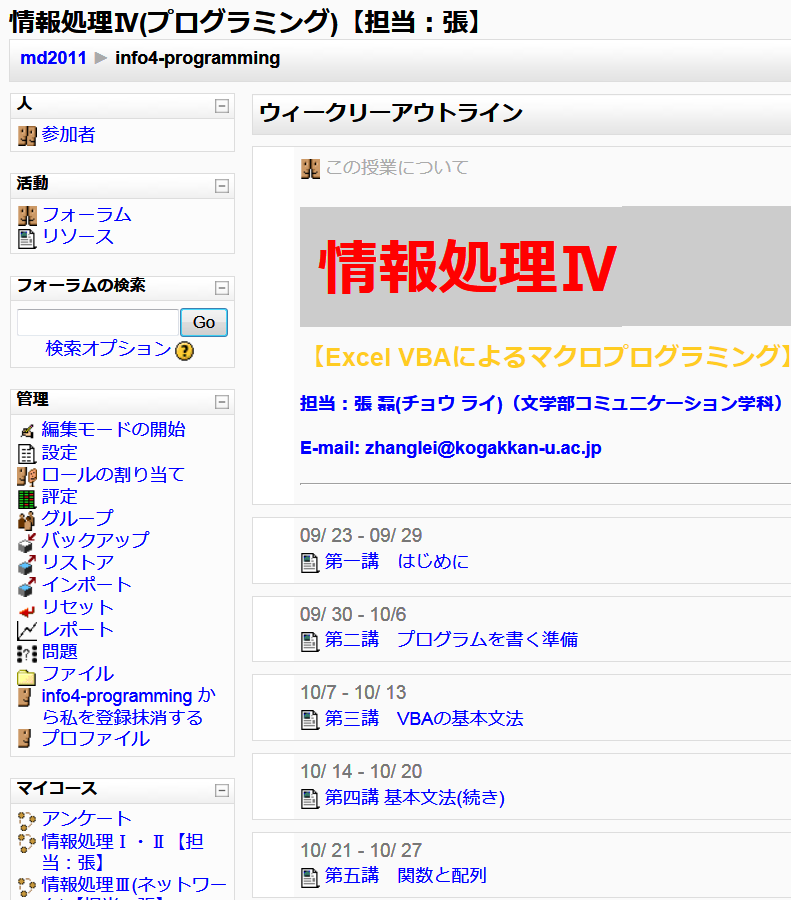Click the ロールの割り当て roles icon
The image size is (791, 900).
coord(27,476)
